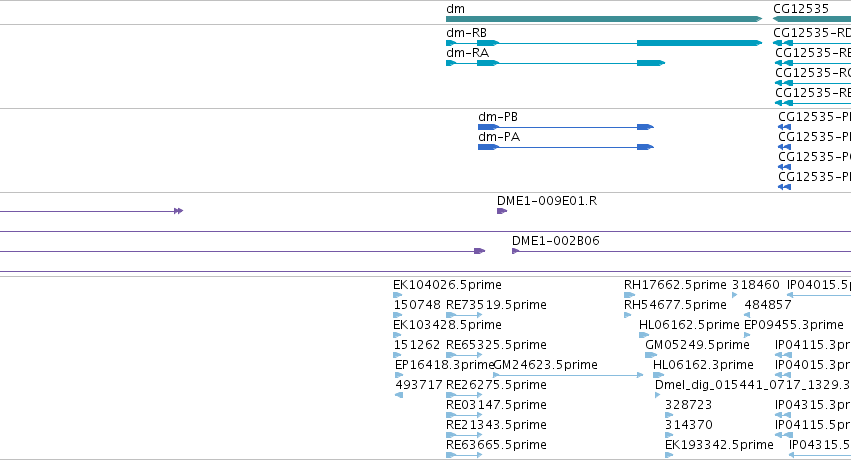The width and height of the screenshot is (851, 460).
Task: Click the HL06162.5prime EST label
Action: 689,325
